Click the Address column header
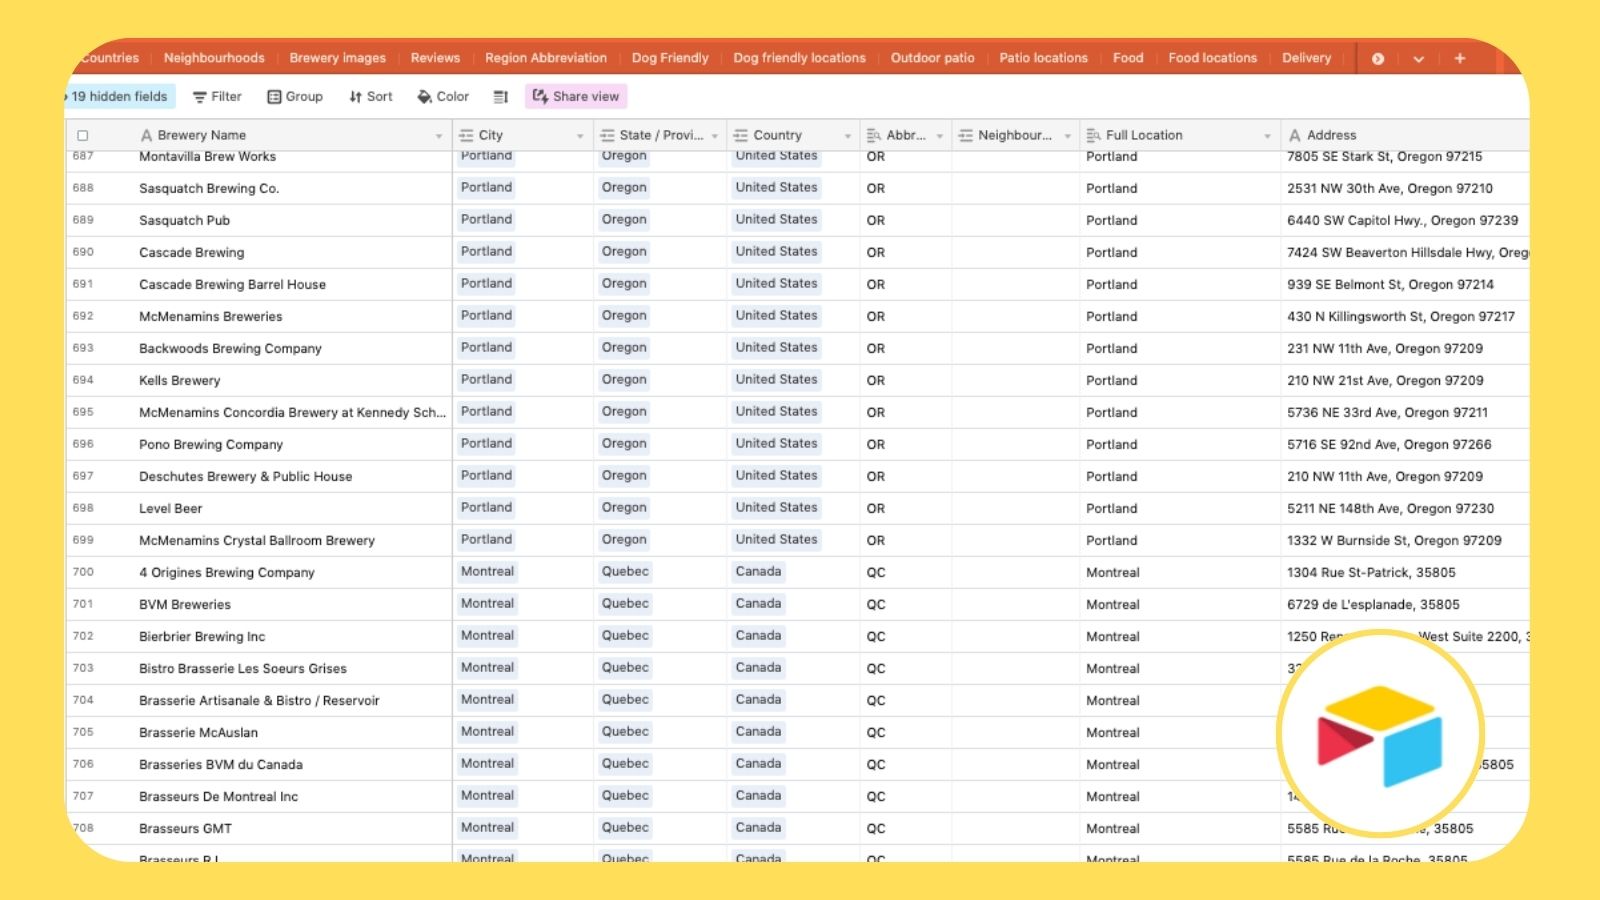The image size is (1600, 900). pyautogui.click(x=1405, y=135)
